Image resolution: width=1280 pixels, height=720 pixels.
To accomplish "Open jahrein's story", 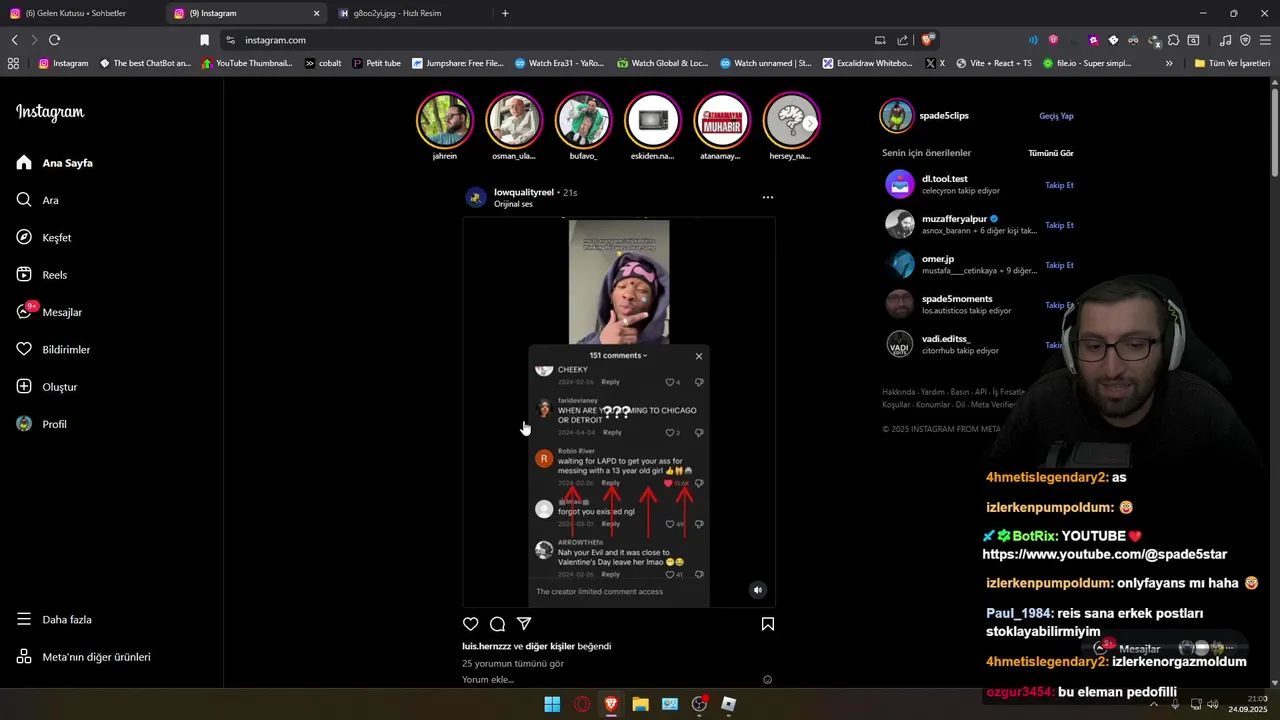I will click(x=444, y=120).
